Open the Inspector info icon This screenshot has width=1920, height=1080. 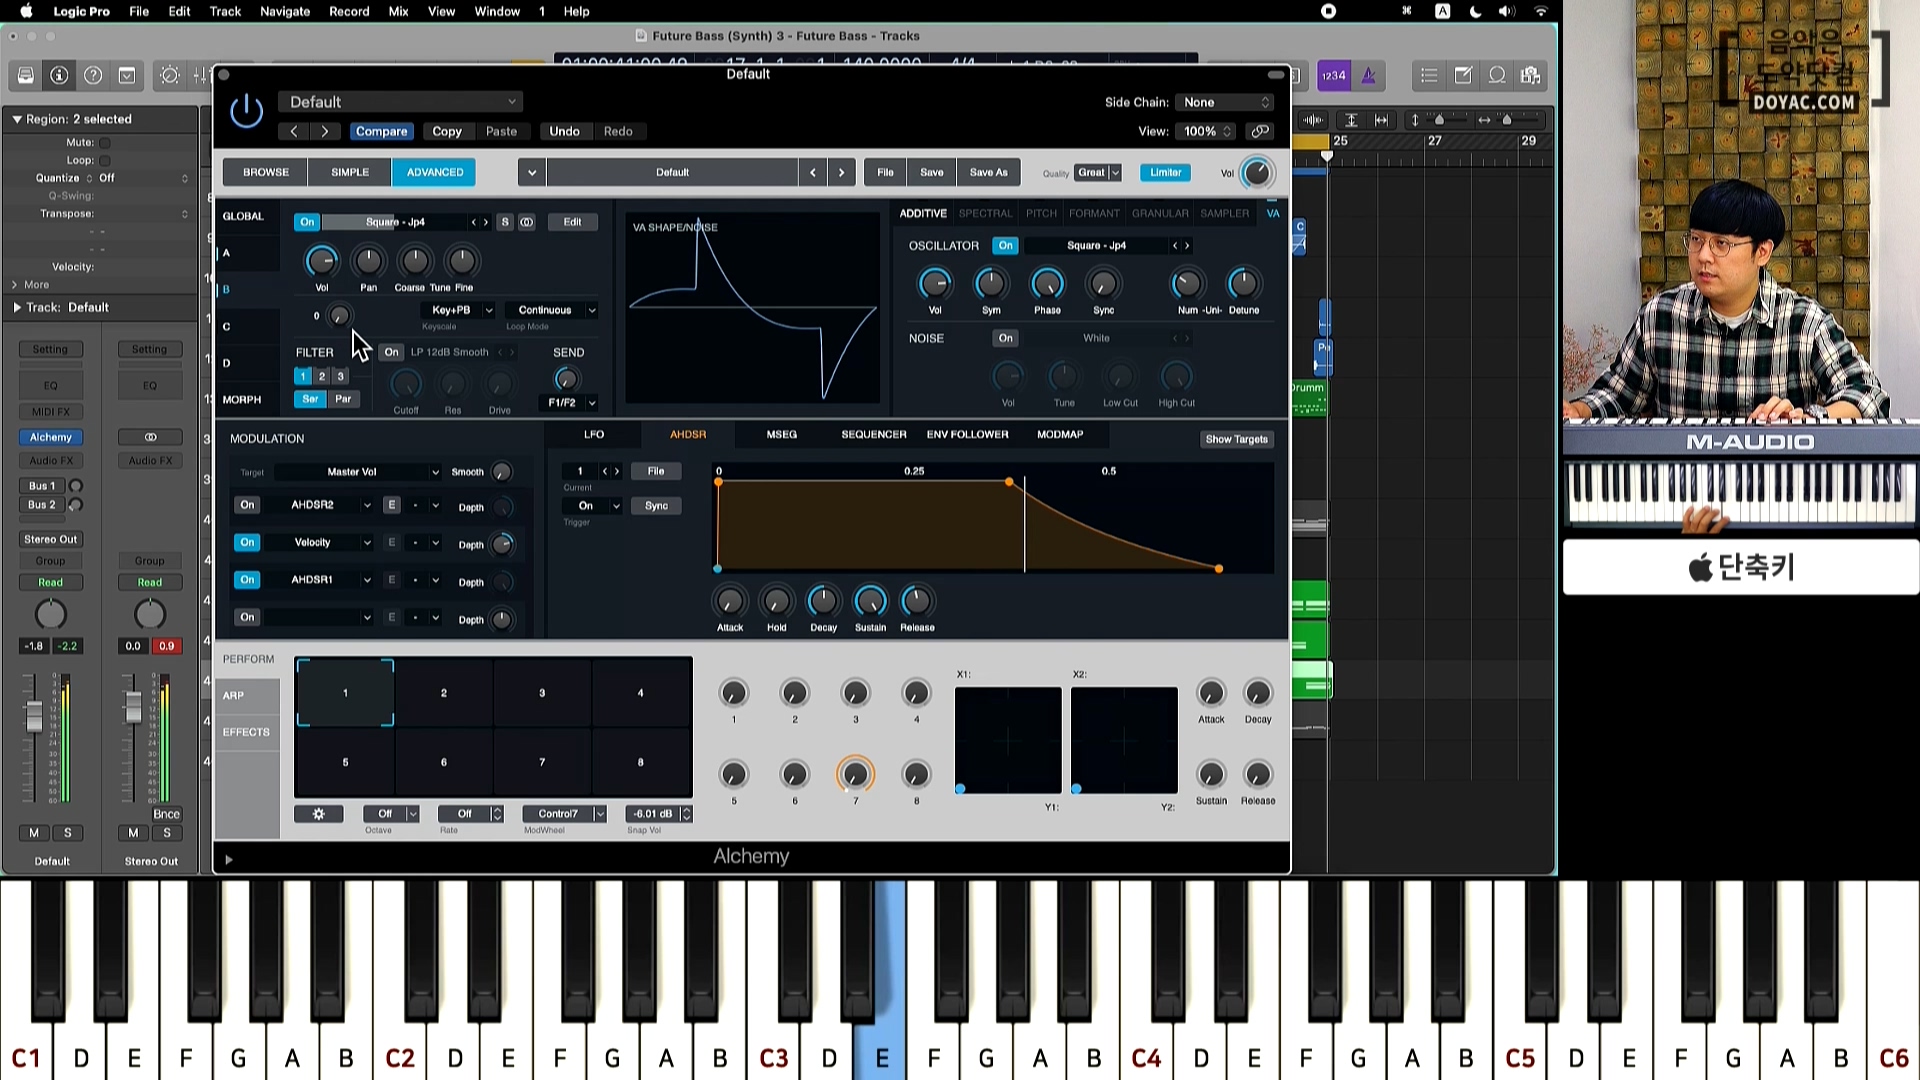coord(59,76)
